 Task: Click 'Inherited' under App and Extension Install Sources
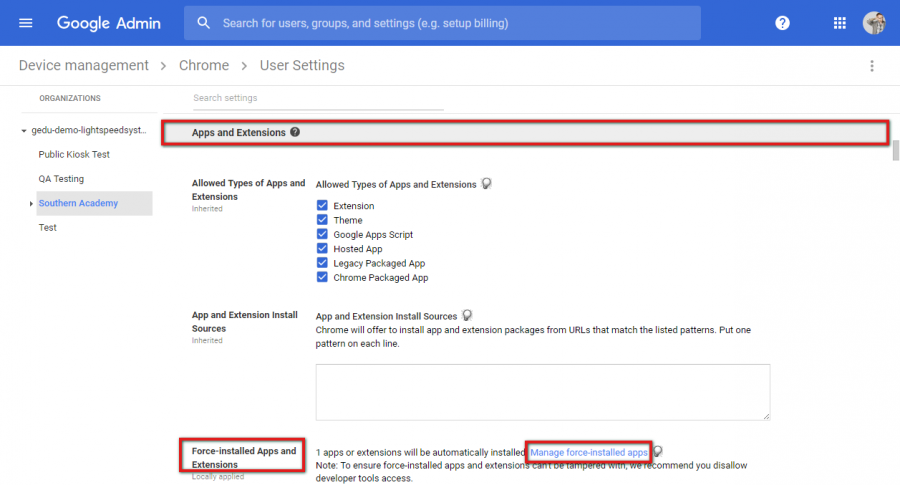tap(207, 340)
